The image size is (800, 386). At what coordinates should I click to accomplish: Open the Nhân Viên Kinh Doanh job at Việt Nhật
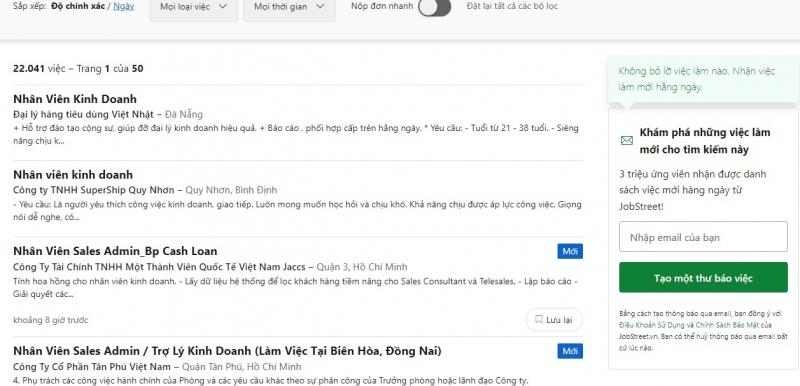[75, 99]
